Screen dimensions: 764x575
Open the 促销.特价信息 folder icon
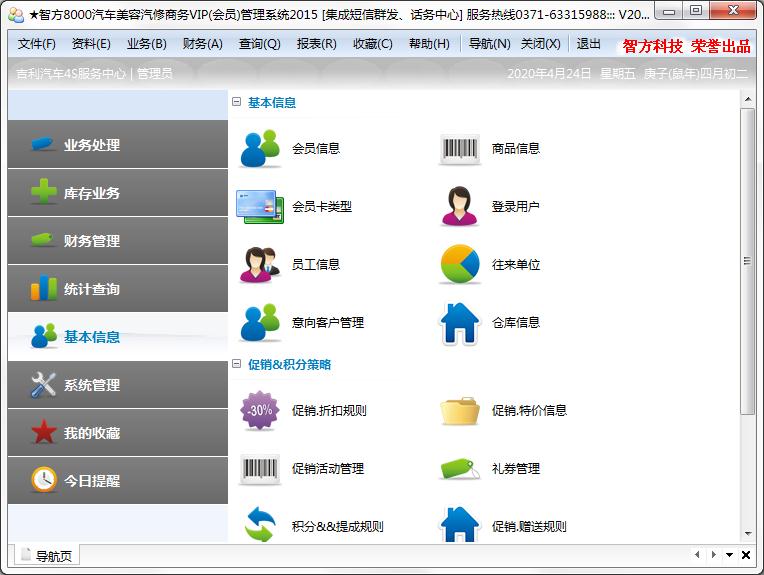tap(459, 411)
